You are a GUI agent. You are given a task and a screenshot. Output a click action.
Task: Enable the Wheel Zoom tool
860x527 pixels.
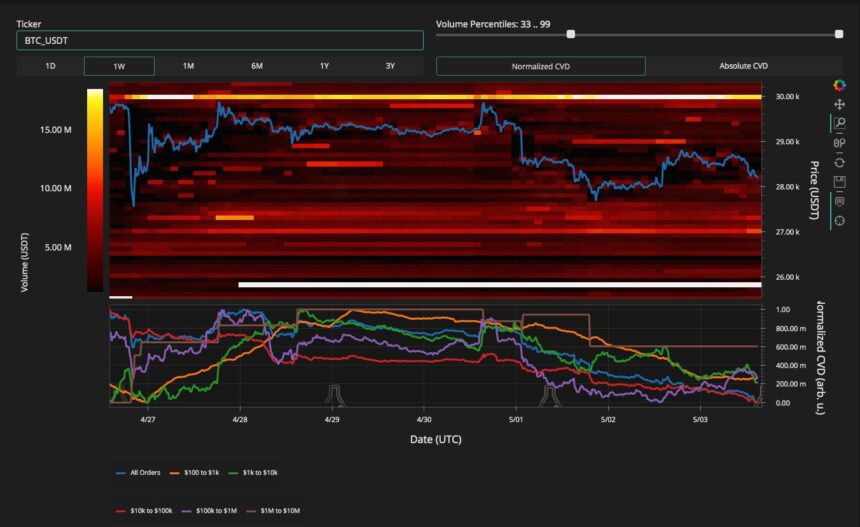pyautogui.click(x=840, y=143)
